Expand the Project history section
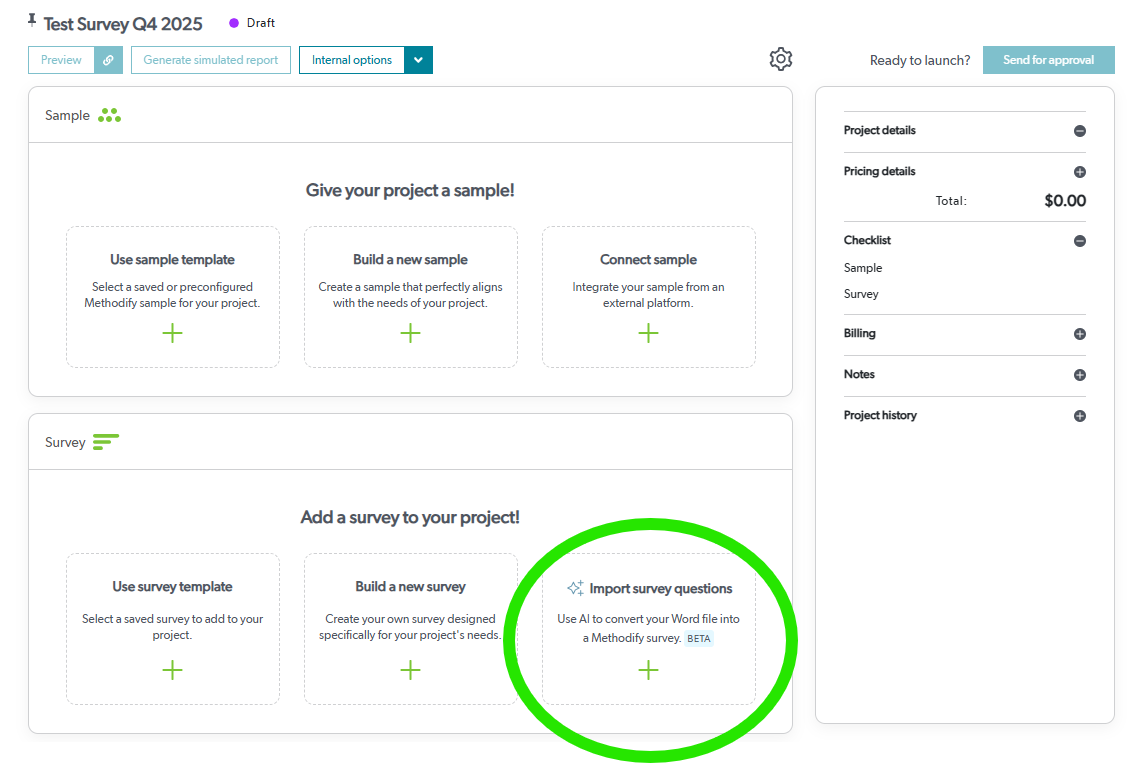 coord(1080,416)
